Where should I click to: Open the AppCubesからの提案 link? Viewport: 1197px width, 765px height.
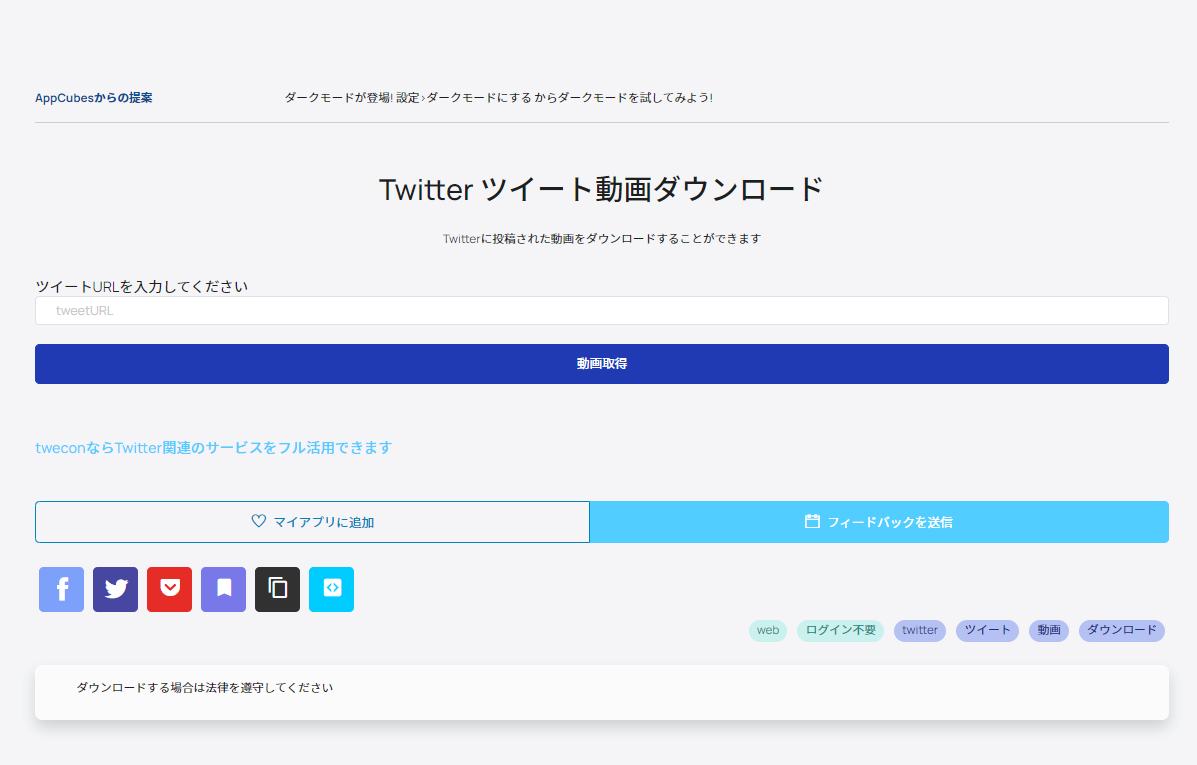pyautogui.click(x=94, y=98)
